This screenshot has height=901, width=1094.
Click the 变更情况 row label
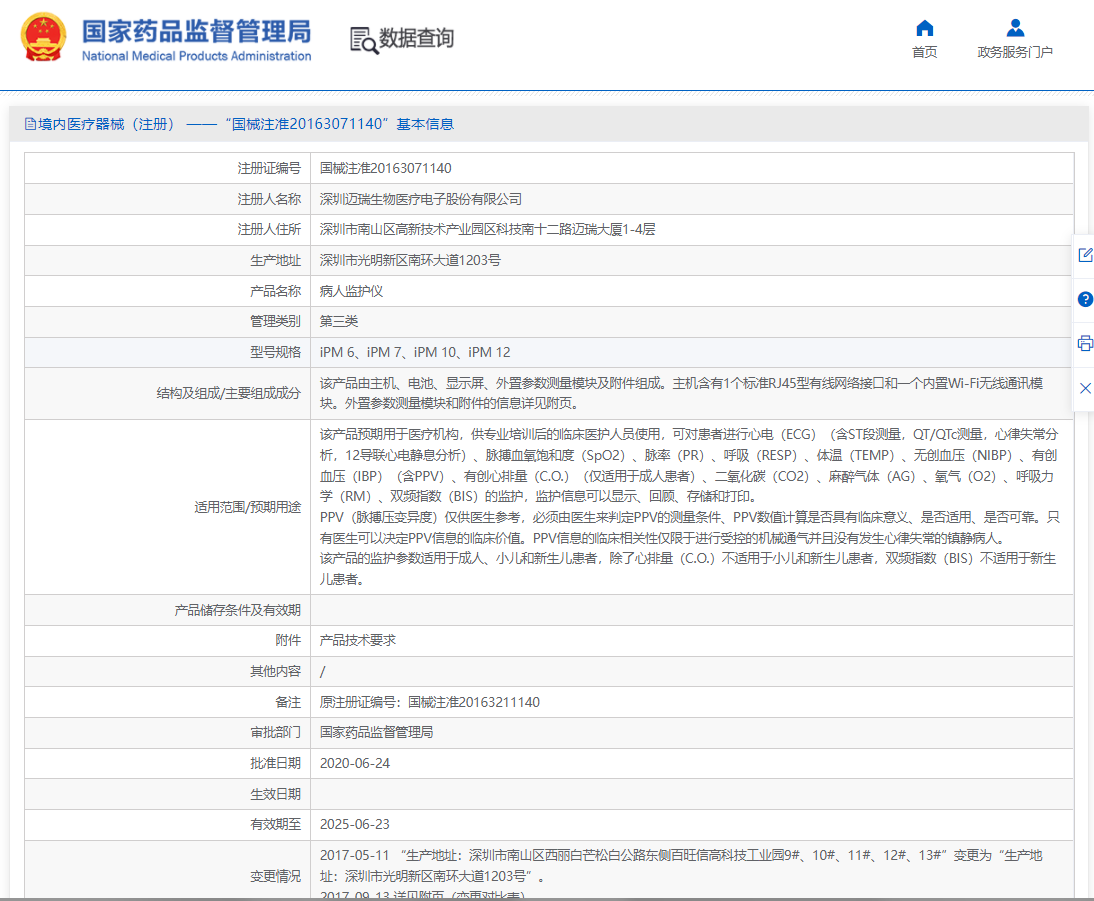(275, 876)
